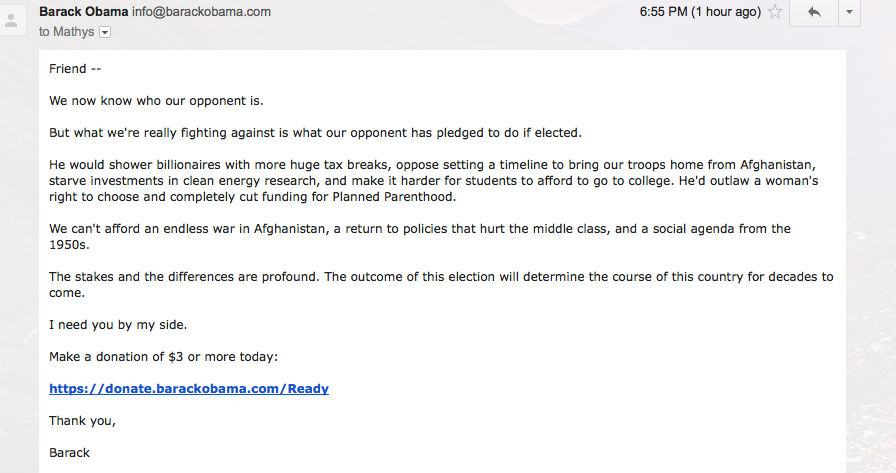This screenshot has height=473, width=896.
Task: Click the 'Barack' signature at the bottom
Action: click(x=69, y=452)
